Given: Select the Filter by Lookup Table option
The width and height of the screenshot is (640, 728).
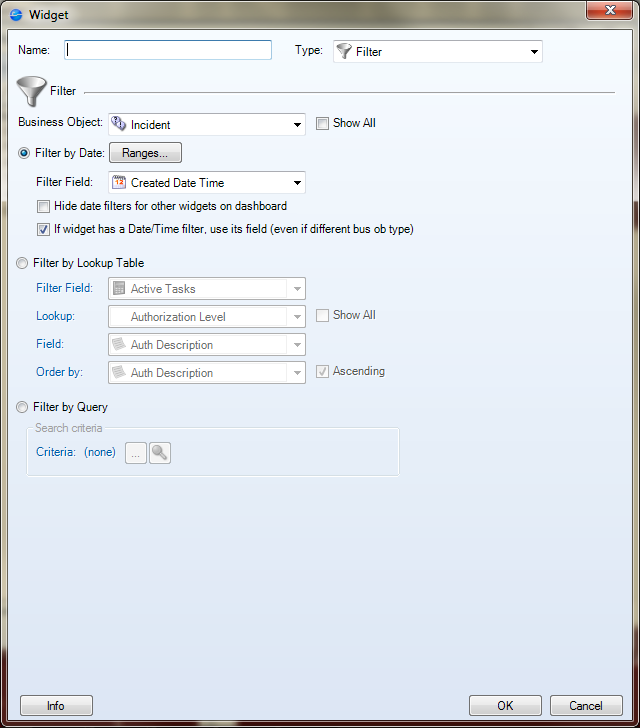Looking at the screenshot, I should click(22, 263).
